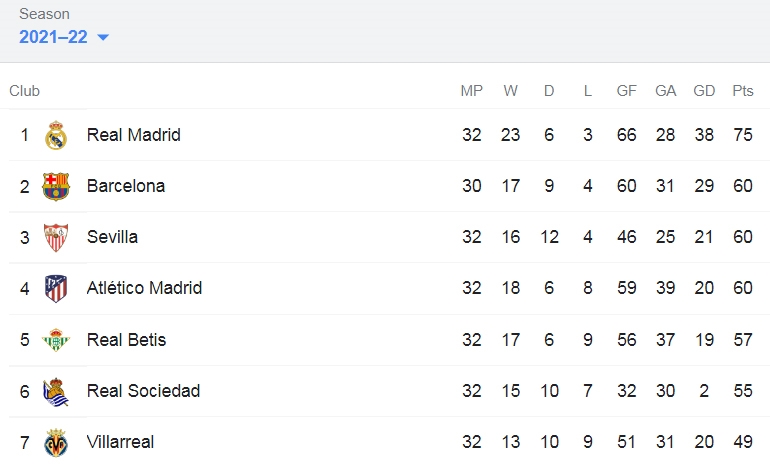
Task: Open the Barcelona team link
Action: tap(126, 186)
